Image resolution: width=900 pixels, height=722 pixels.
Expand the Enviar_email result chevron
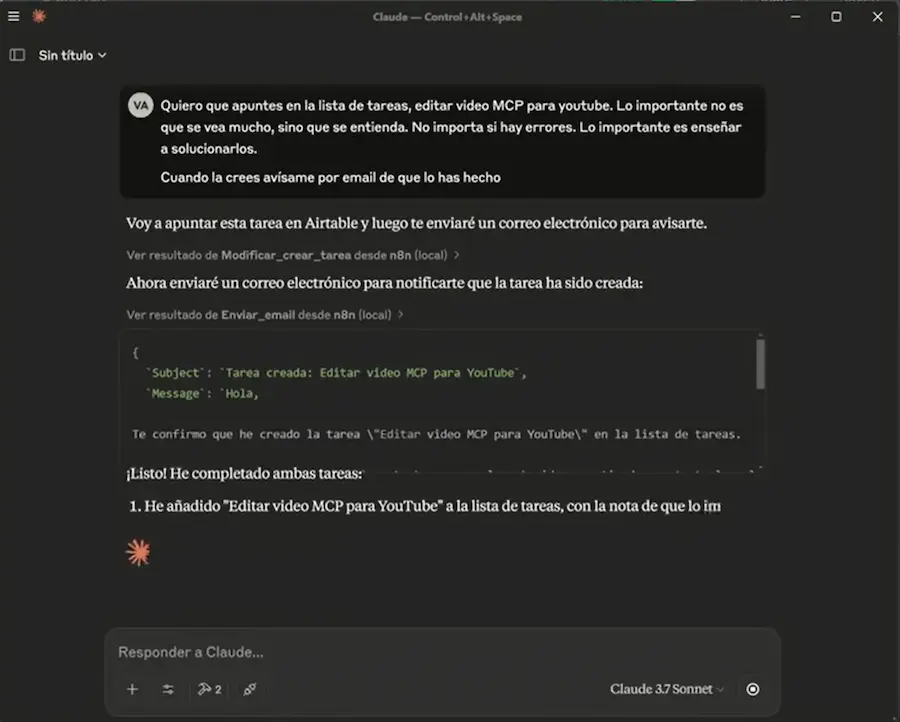400,314
